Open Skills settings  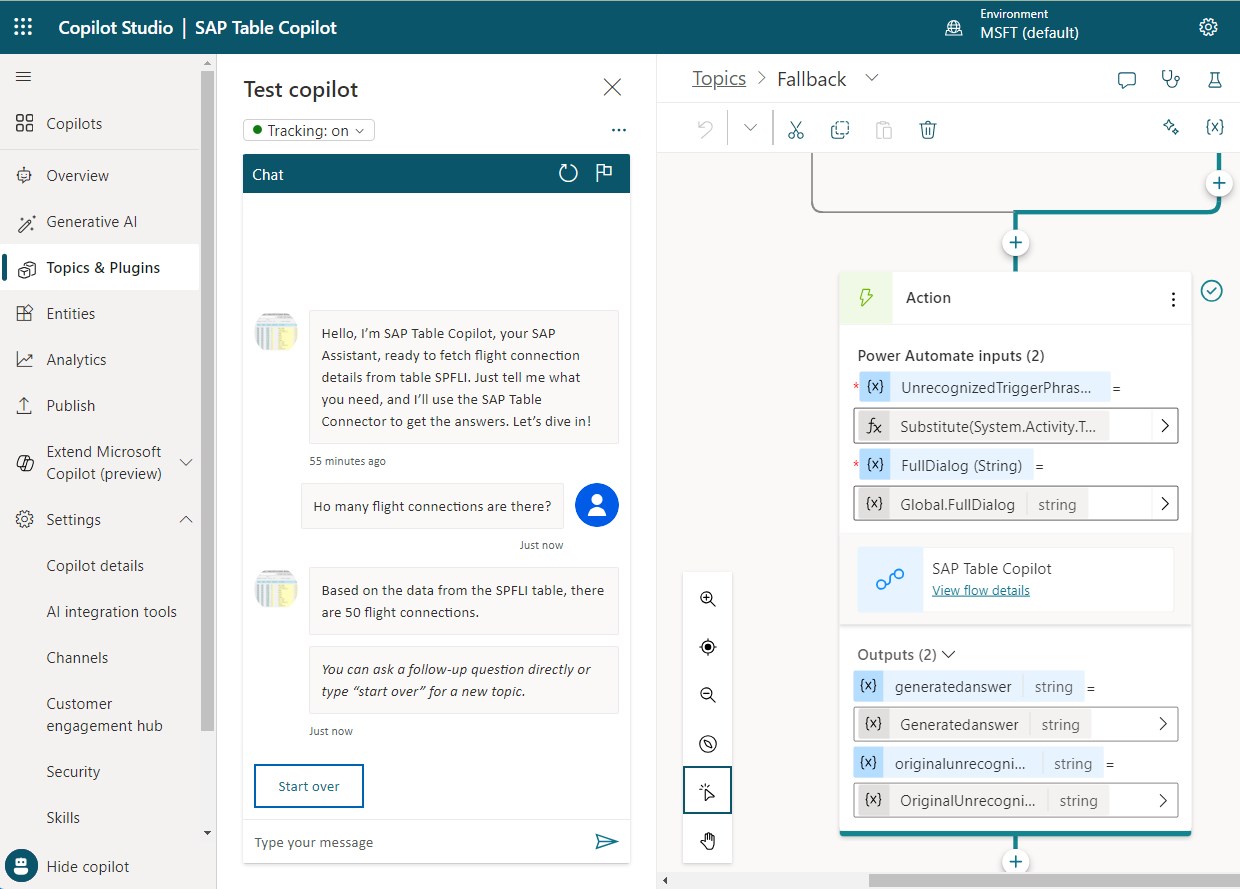(63, 818)
